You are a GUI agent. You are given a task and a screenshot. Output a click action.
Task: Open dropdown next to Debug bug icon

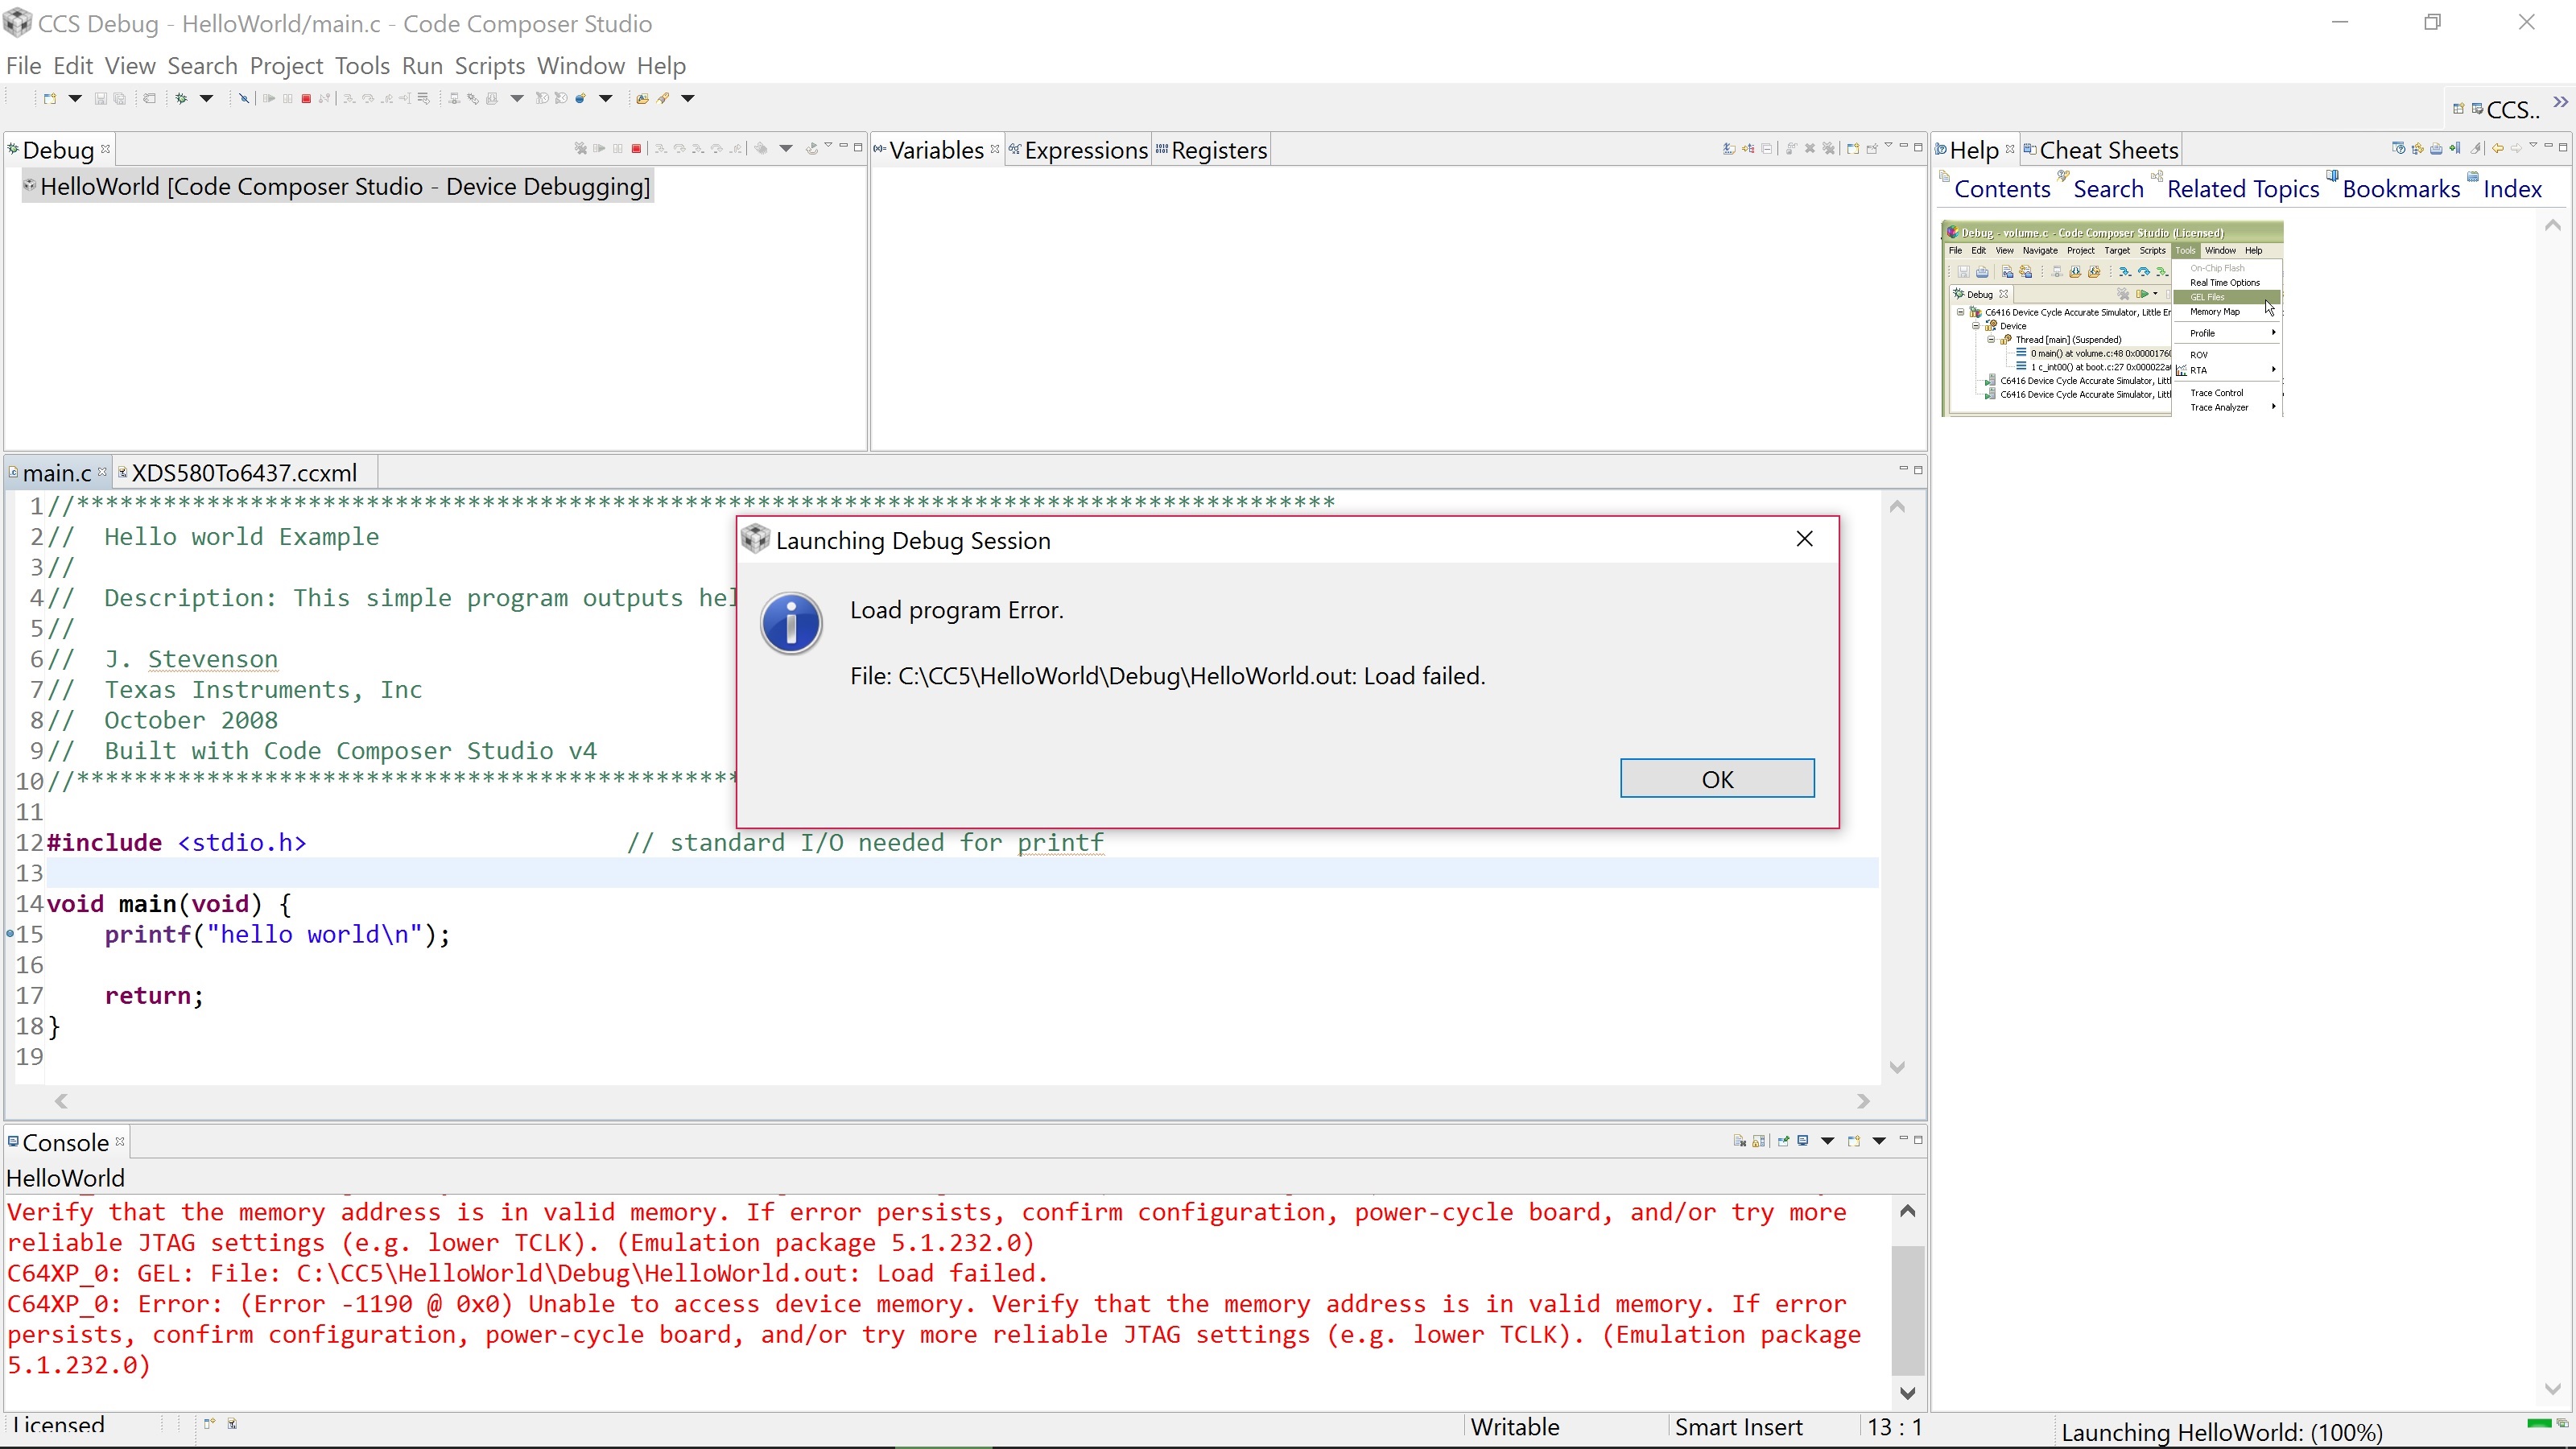(207, 98)
